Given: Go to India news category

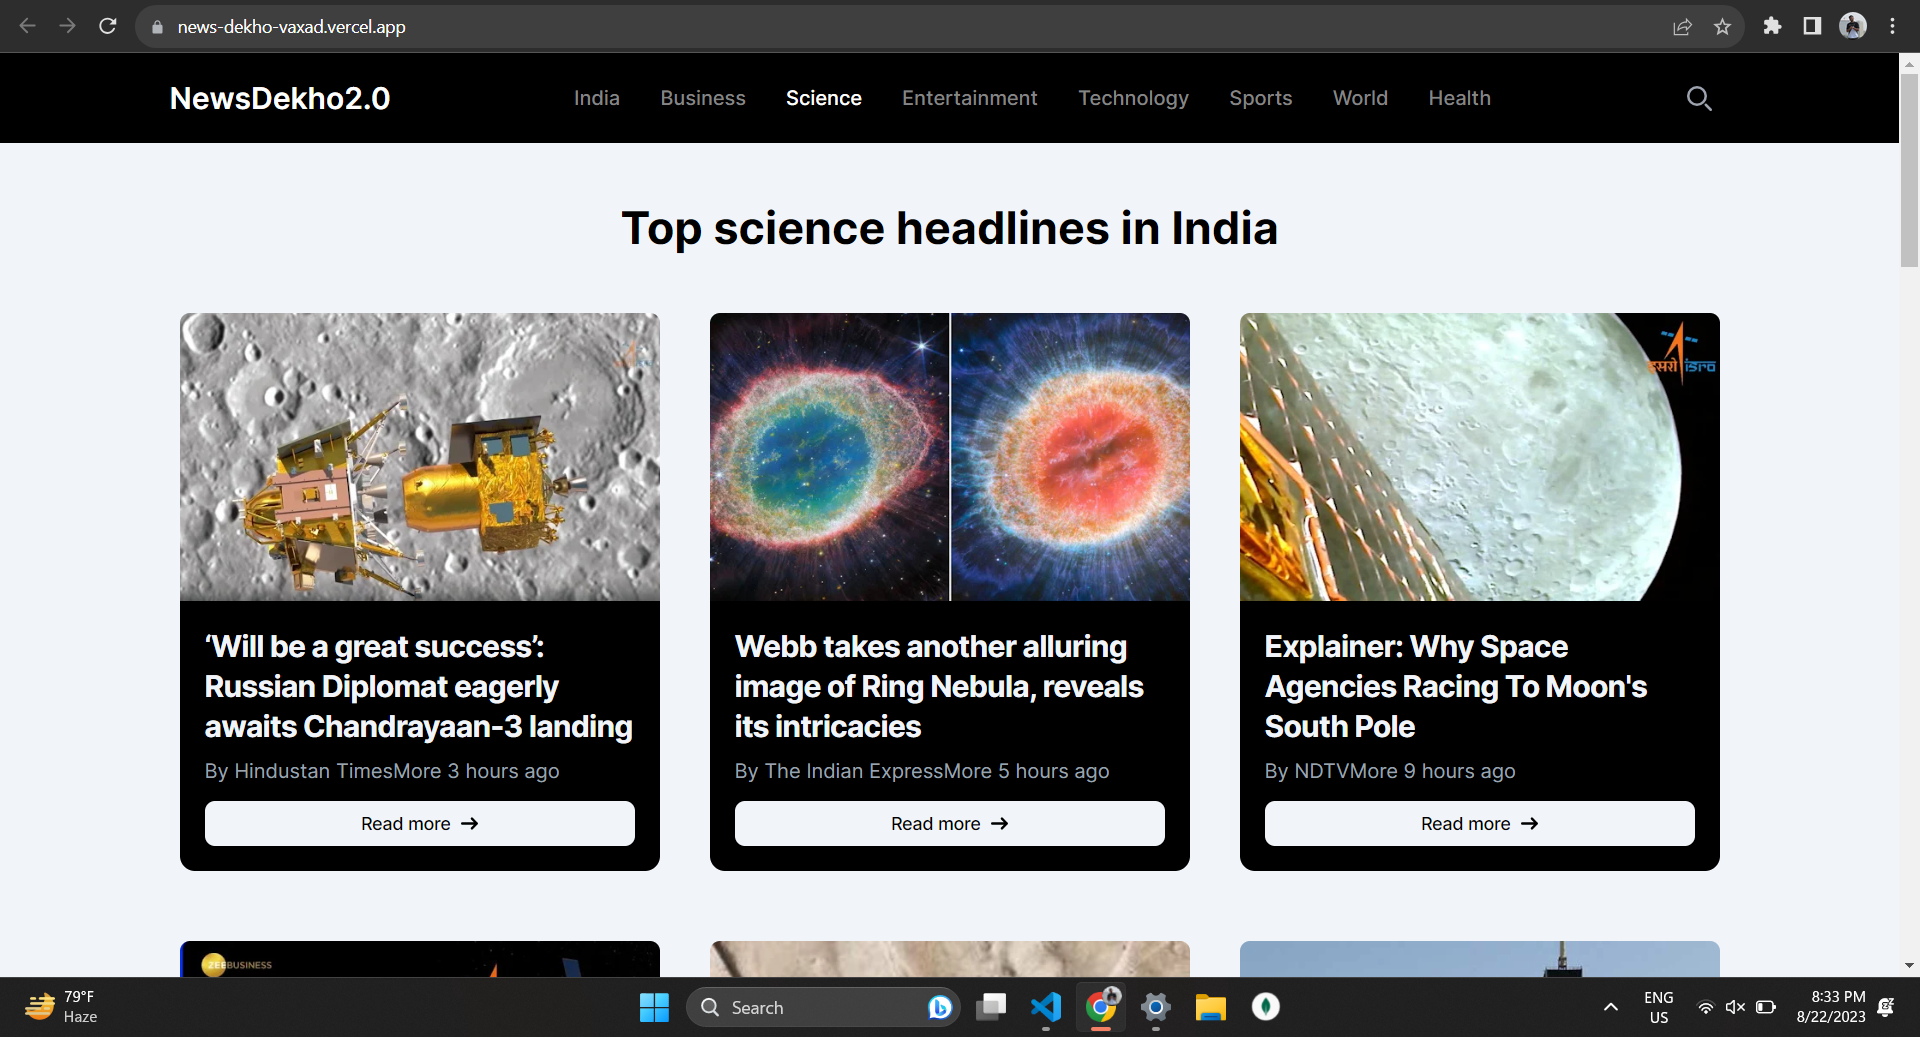Looking at the screenshot, I should pyautogui.click(x=597, y=98).
